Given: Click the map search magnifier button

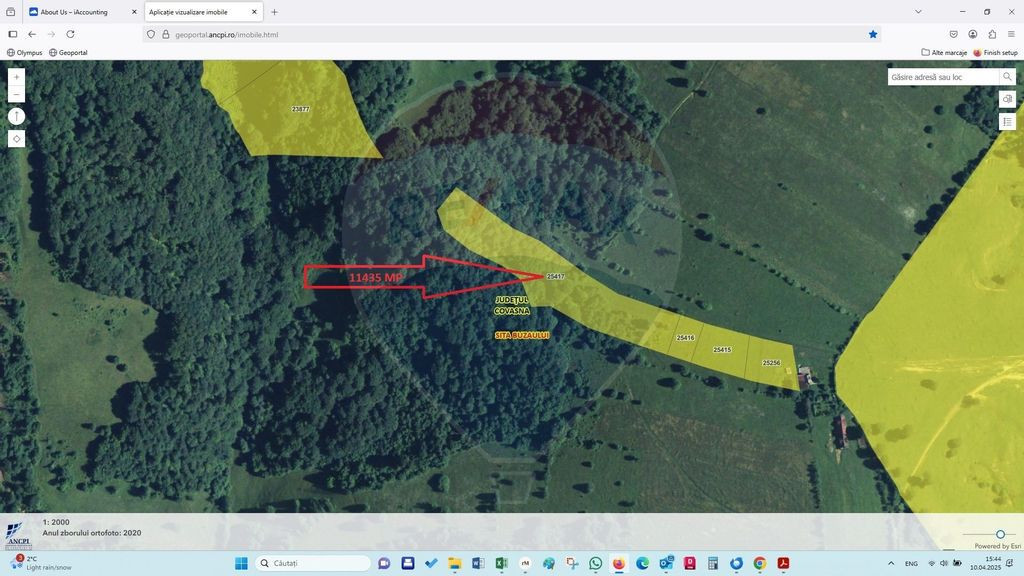Looking at the screenshot, I should [1007, 77].
